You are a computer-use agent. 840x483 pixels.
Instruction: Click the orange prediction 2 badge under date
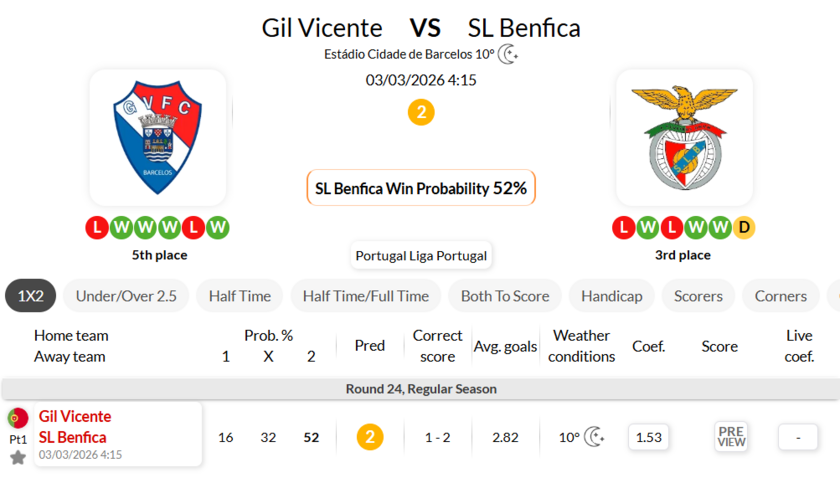point(421,113)
